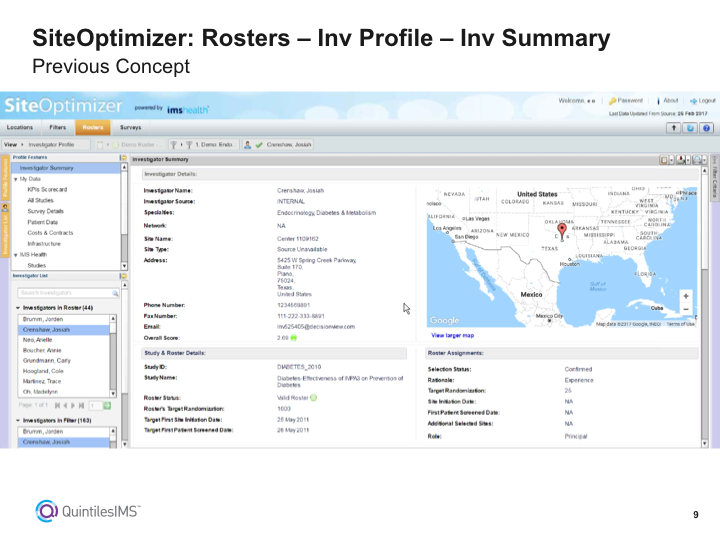
Task: Click the Password key icon
Action: click(x=612, y=101)
